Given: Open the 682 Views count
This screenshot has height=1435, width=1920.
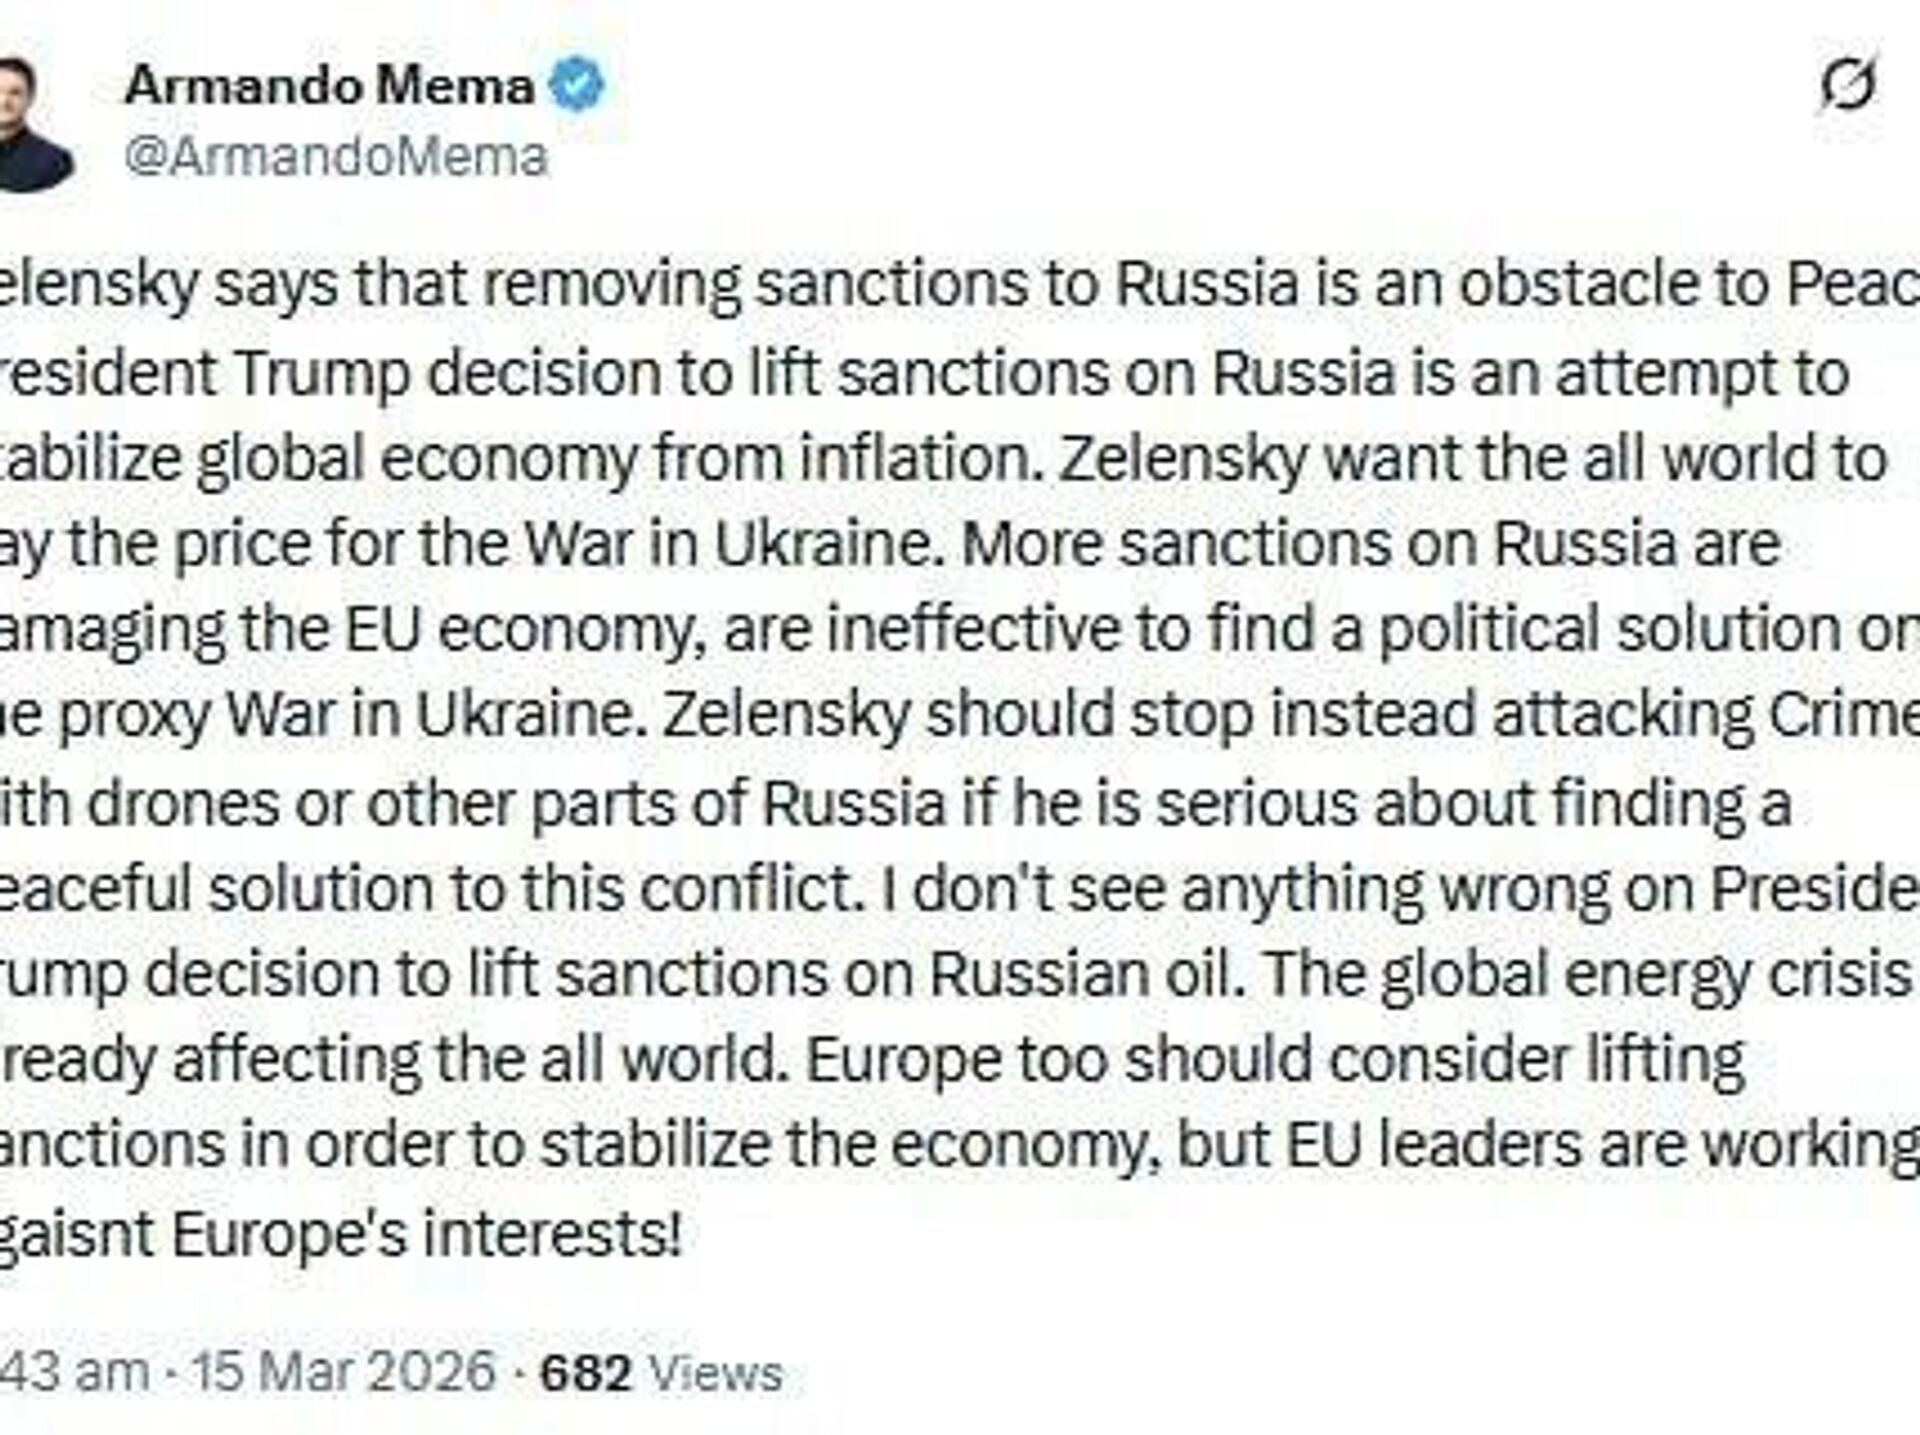Looking at the screenshot, I should (660, 1372).
